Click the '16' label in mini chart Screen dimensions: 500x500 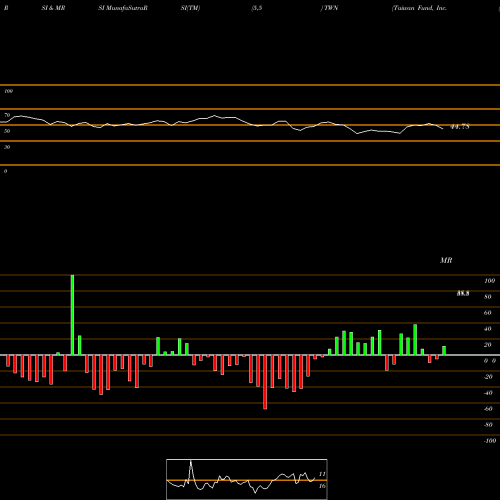click(322, 486)
